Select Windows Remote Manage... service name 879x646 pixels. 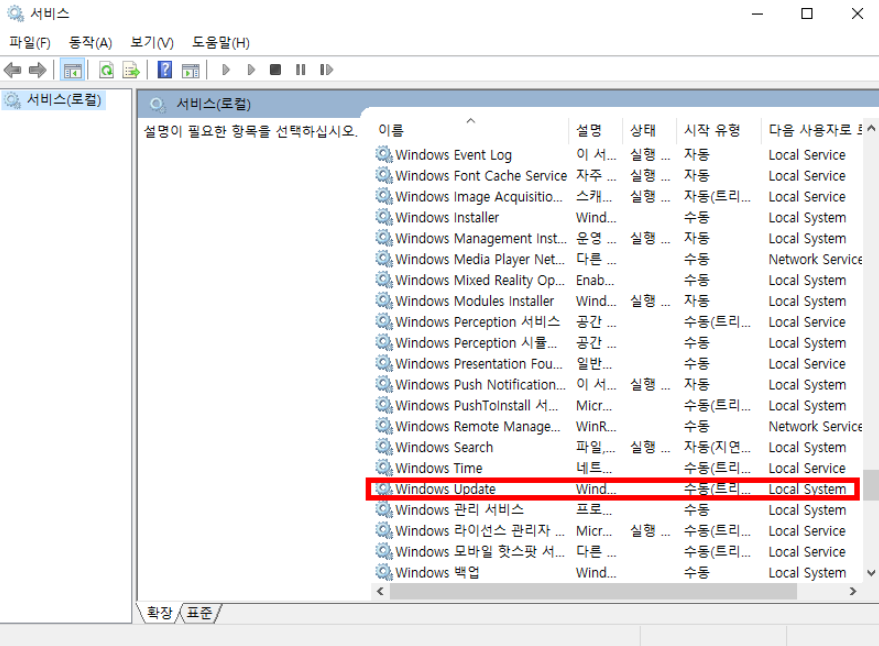point(478,427)
